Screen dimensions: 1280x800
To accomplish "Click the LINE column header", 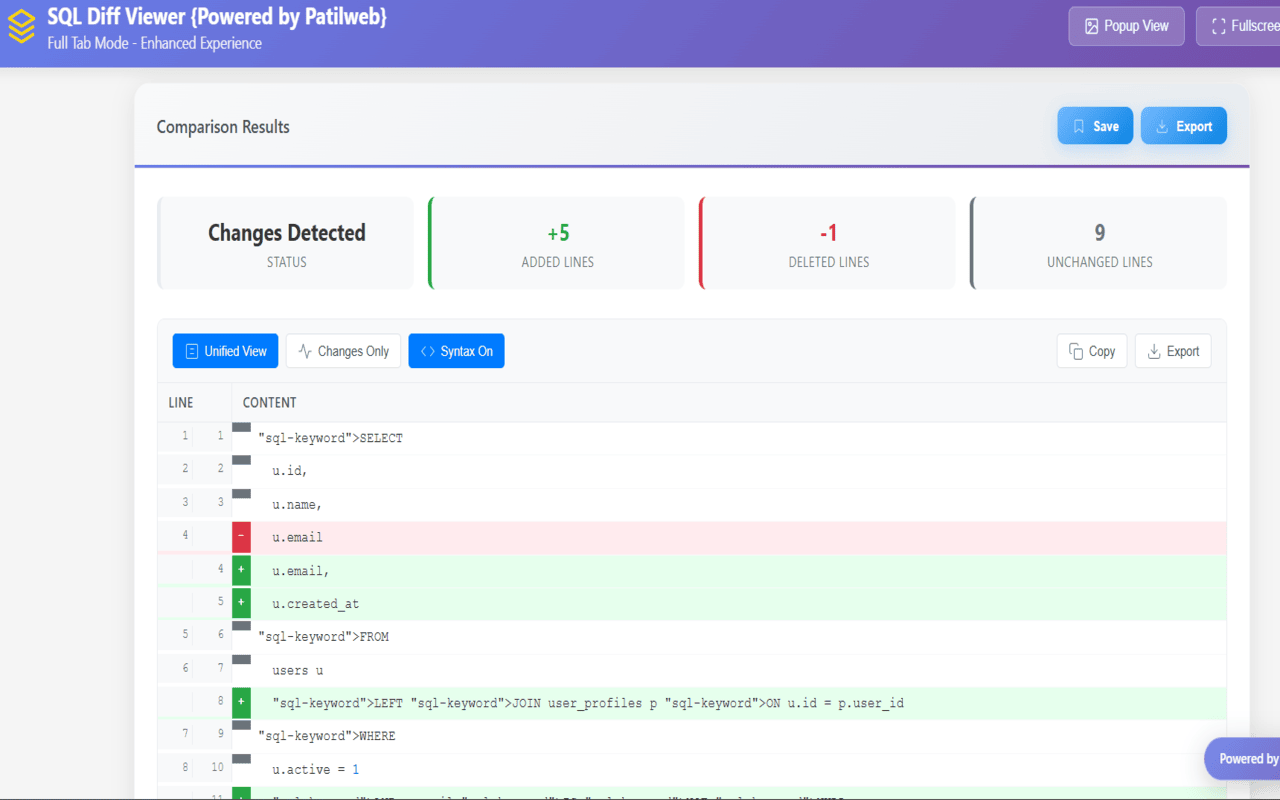I will (x=181, y=402).
